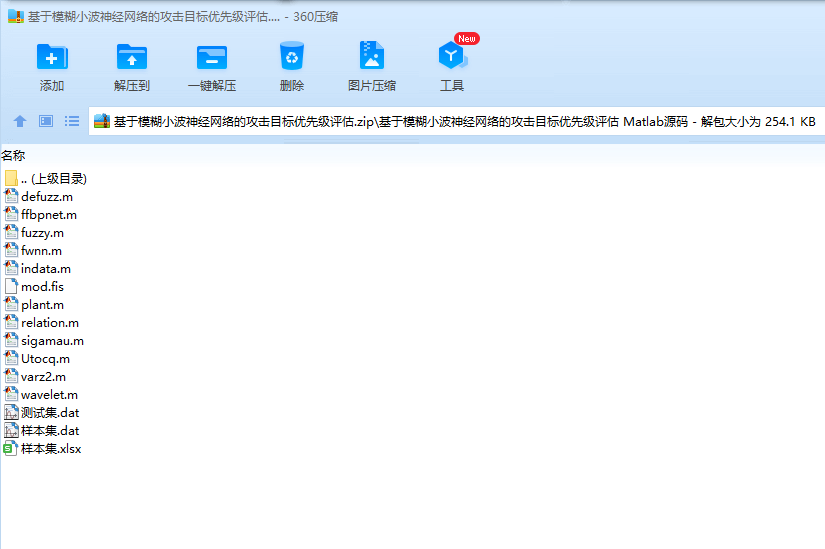Click the MATLAB file icon beside varz2.m
This screenshot has height=549, width=825.
(x=11, y=376)
